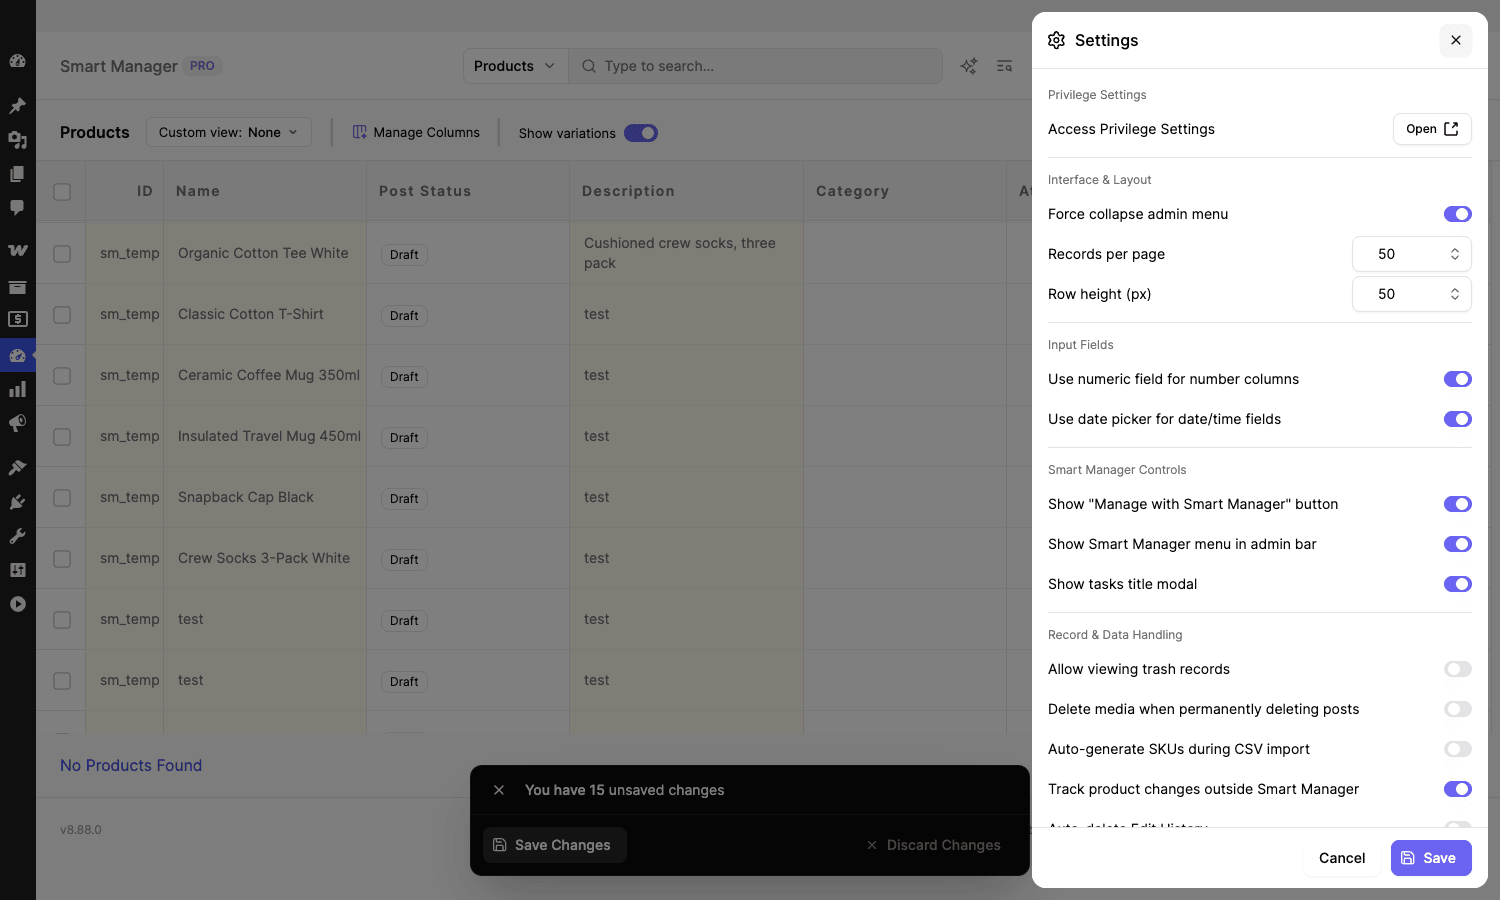
Task: Click Save in Settings panel
Action: pyautogui.click(x=1431, y=858)
